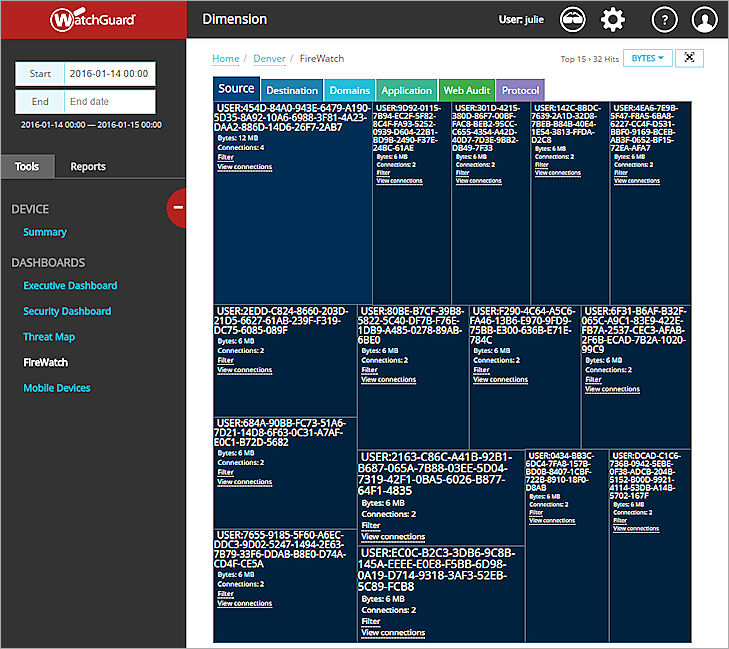Screen dimensions: 729x649
Task: Open the help question mark icon
Action: [x=664, y=19]
